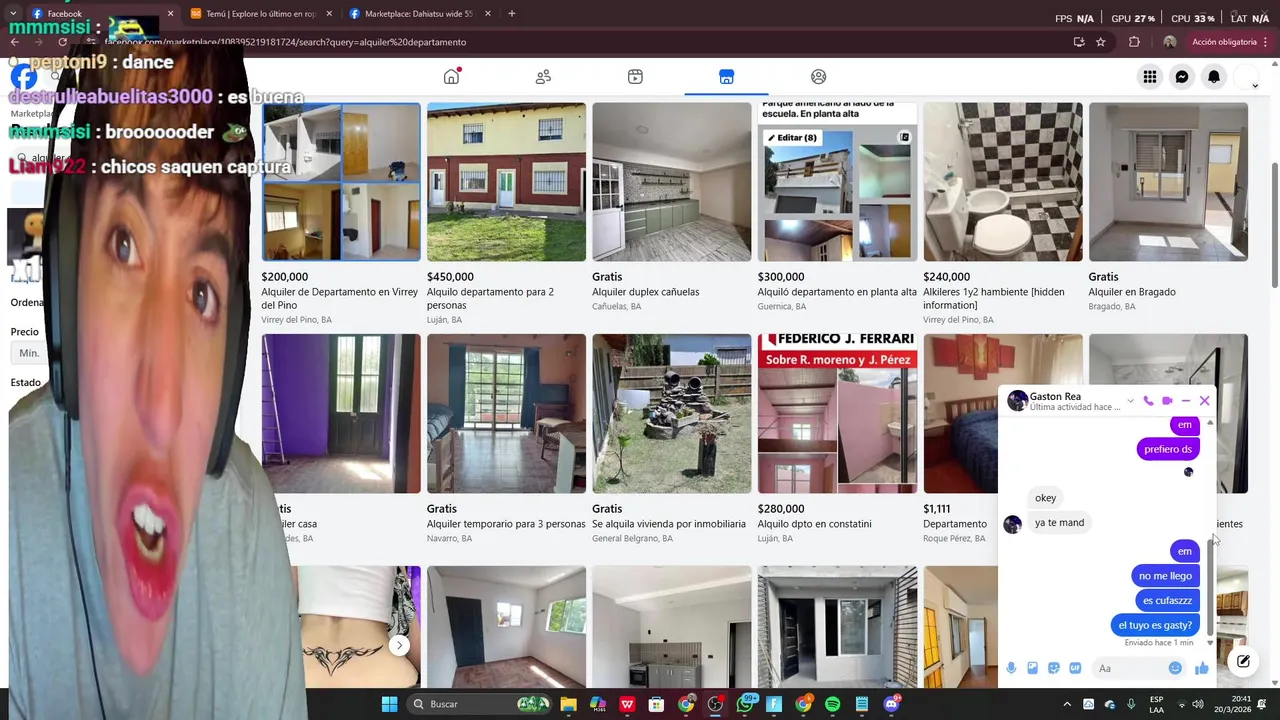Open the browser extensions puzzle icon
Viewport: 1280px width, 720px height.
[x=1134, y=42]
